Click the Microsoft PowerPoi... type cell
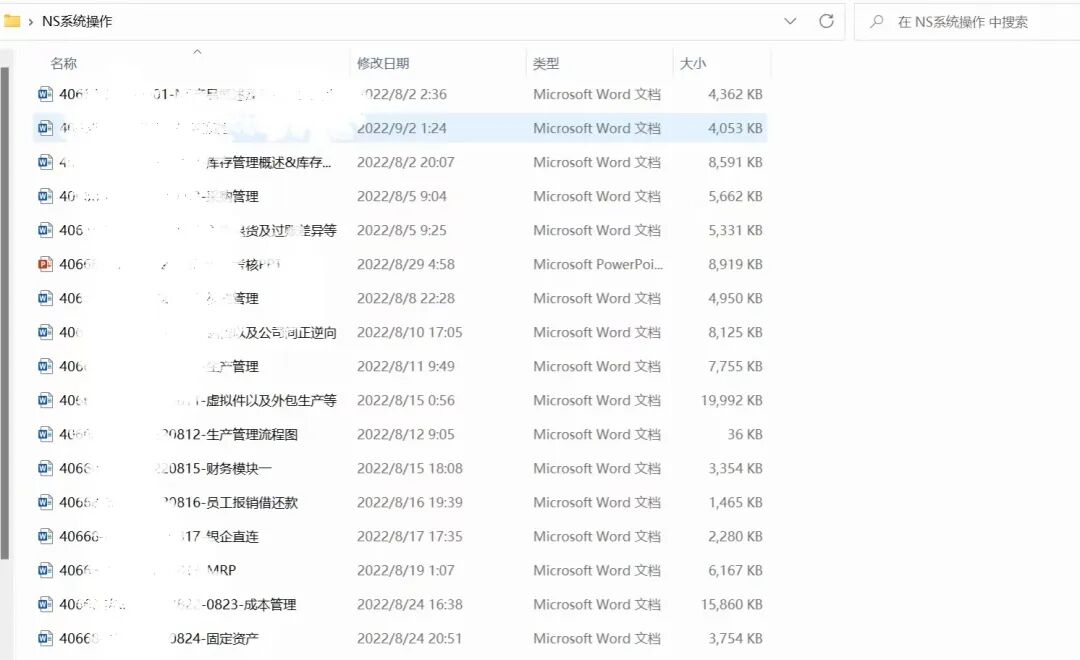 pos(598,264)
